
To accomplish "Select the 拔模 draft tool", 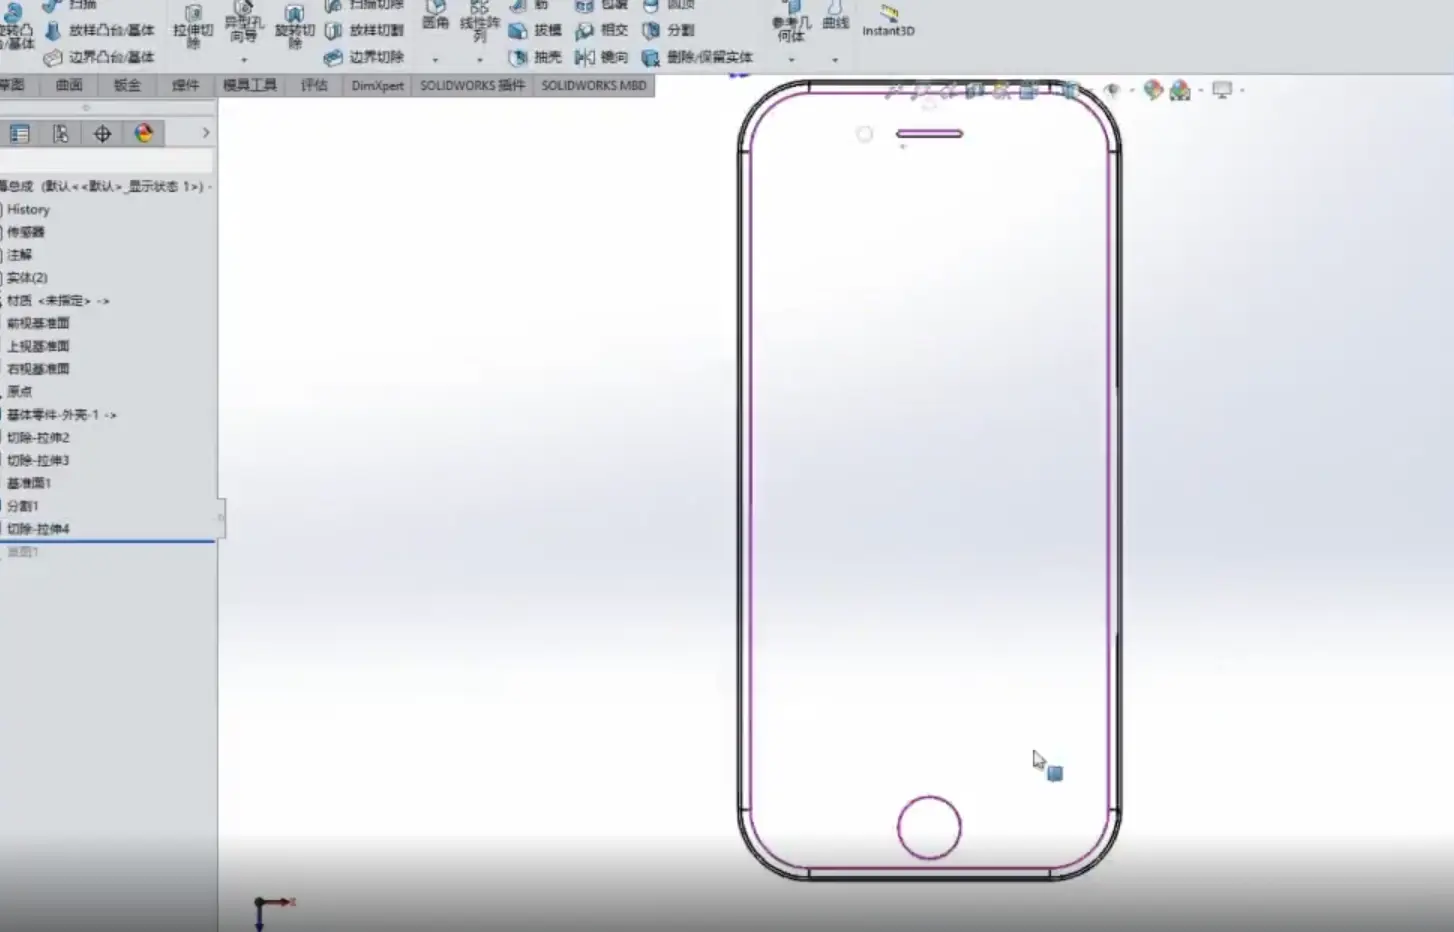I will (536, 31).
